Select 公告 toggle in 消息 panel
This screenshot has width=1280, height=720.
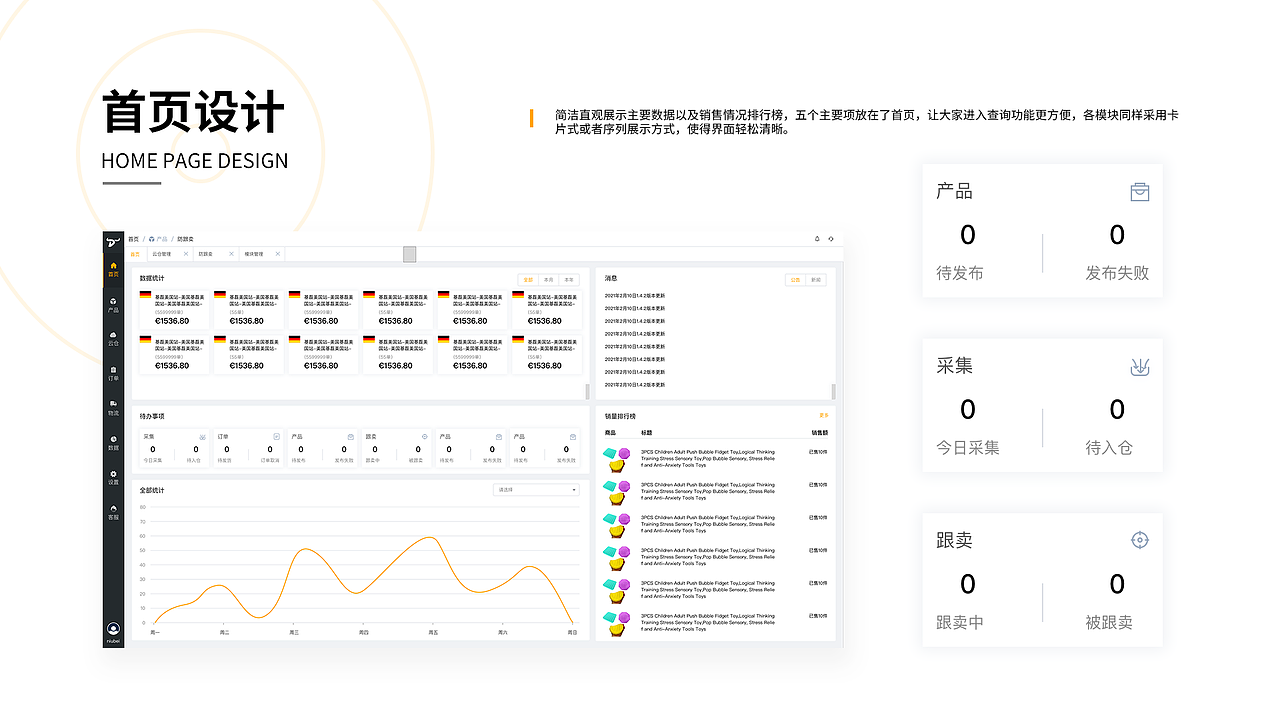coord(796,280)
